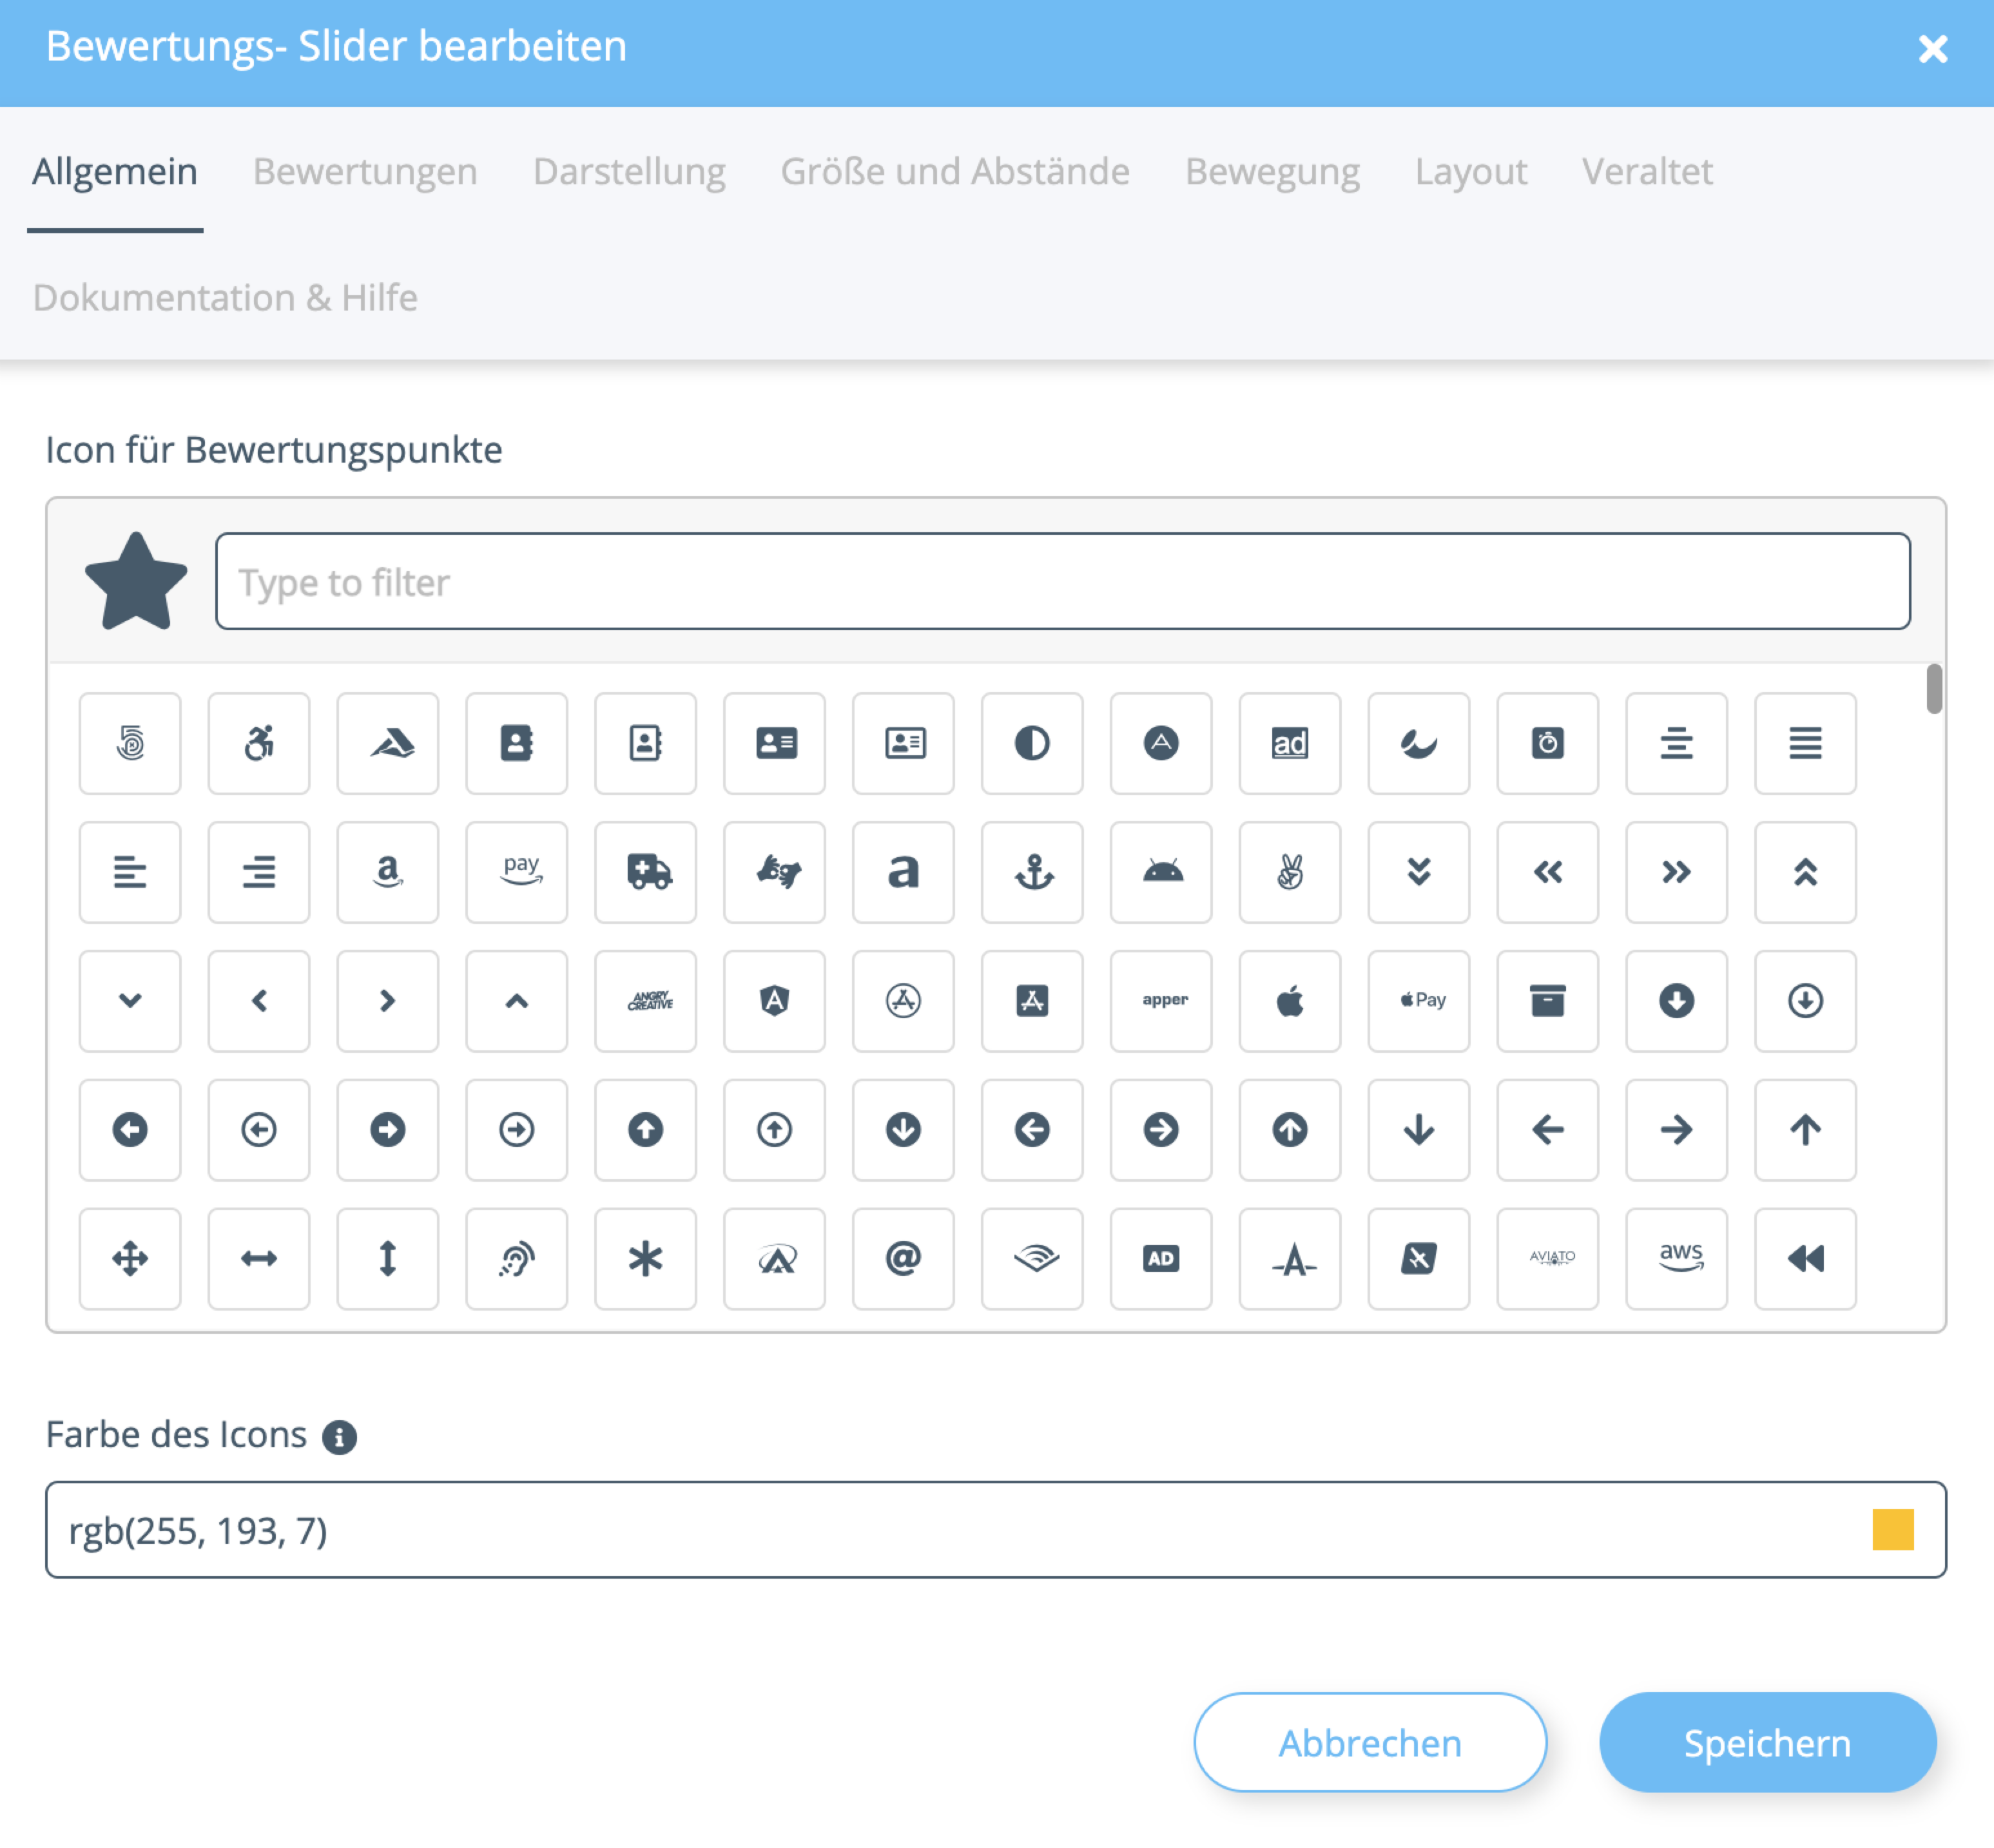The height and width of the screenshot is (1848, 1994).
Task: Select the AWS logo icon
Action: [x=1677, y=1259]
